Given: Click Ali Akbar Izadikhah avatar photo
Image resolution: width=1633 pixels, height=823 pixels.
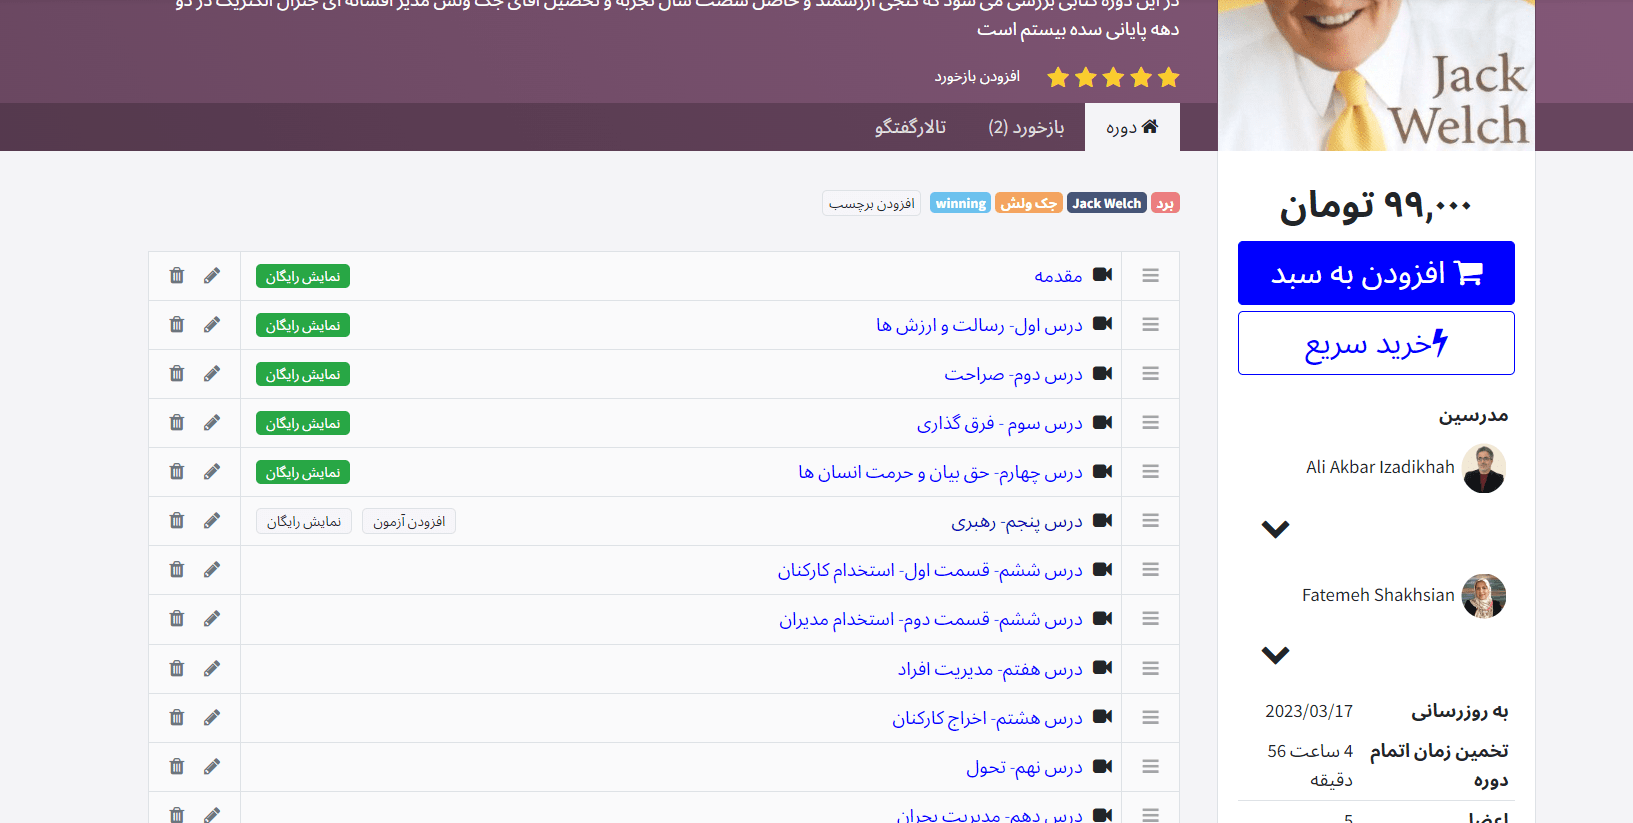Looking at the screenshot, I should [1484, 469].
